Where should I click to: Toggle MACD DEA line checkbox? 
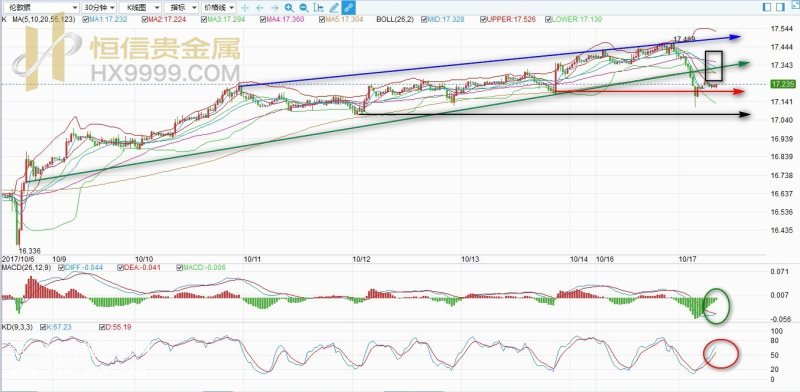[x=120, y=267]
